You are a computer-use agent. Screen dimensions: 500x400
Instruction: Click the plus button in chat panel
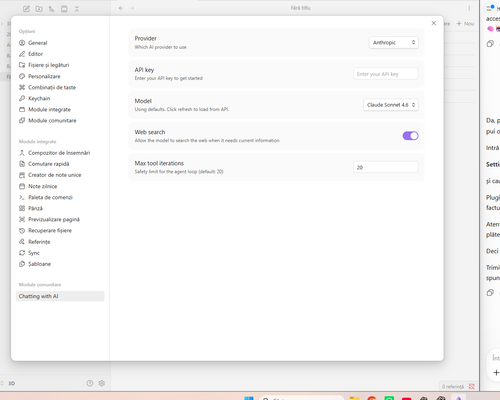(496, 373)
